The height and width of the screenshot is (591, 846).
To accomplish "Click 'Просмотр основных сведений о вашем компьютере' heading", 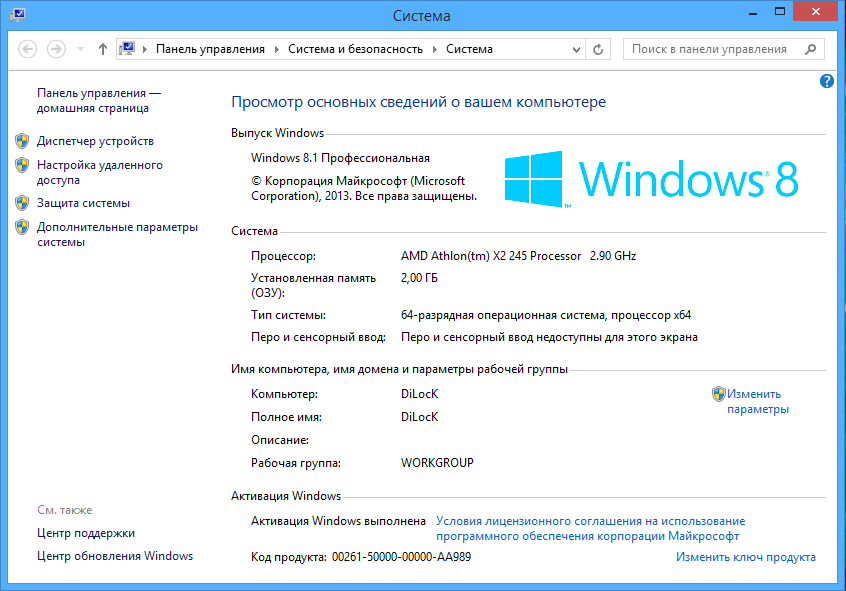I will 419,102.
